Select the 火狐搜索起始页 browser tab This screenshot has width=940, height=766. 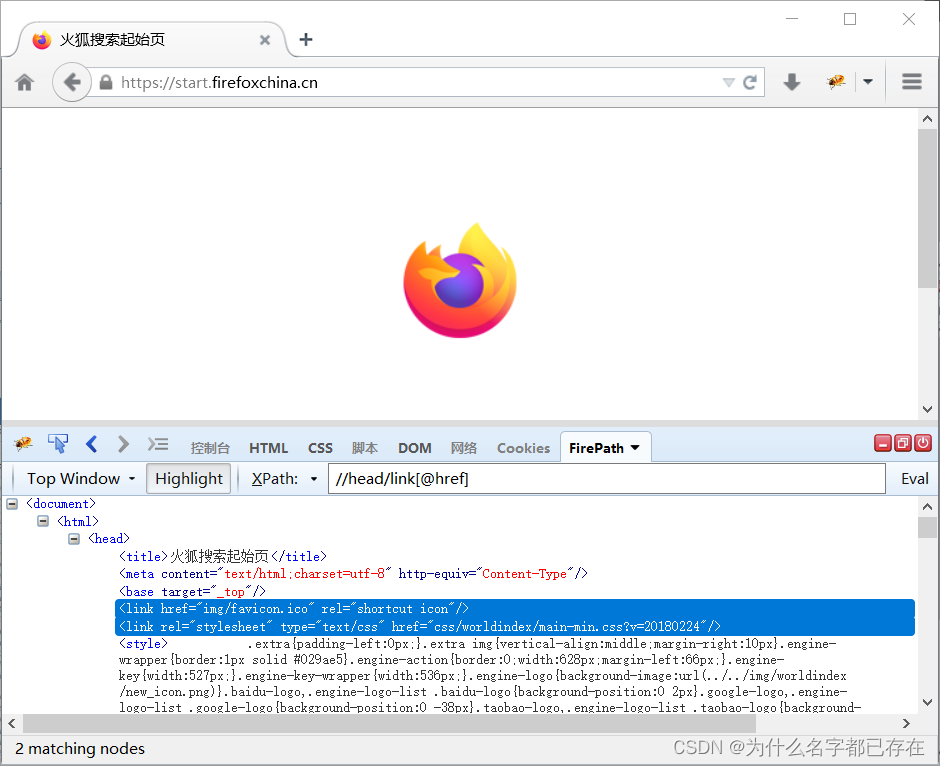pyautogui.click(x=150, y=40)
